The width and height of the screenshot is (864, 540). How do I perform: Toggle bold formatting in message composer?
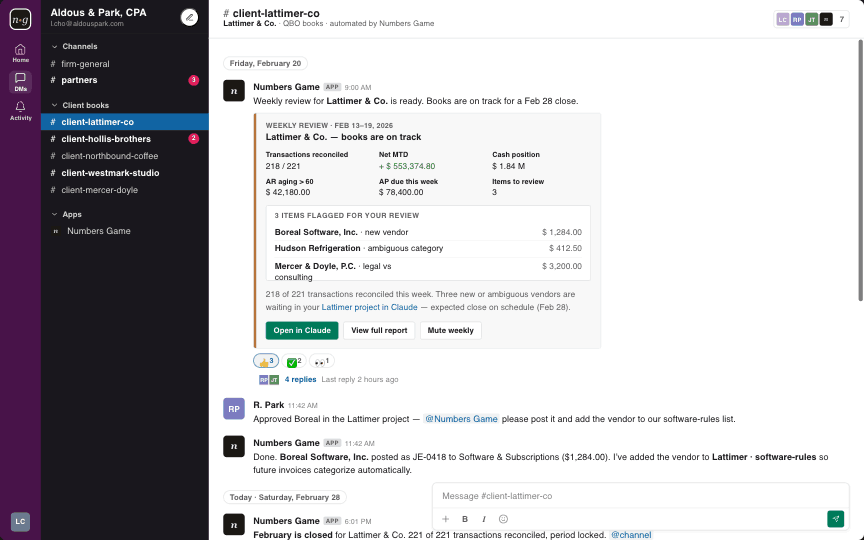coord(465,519)
